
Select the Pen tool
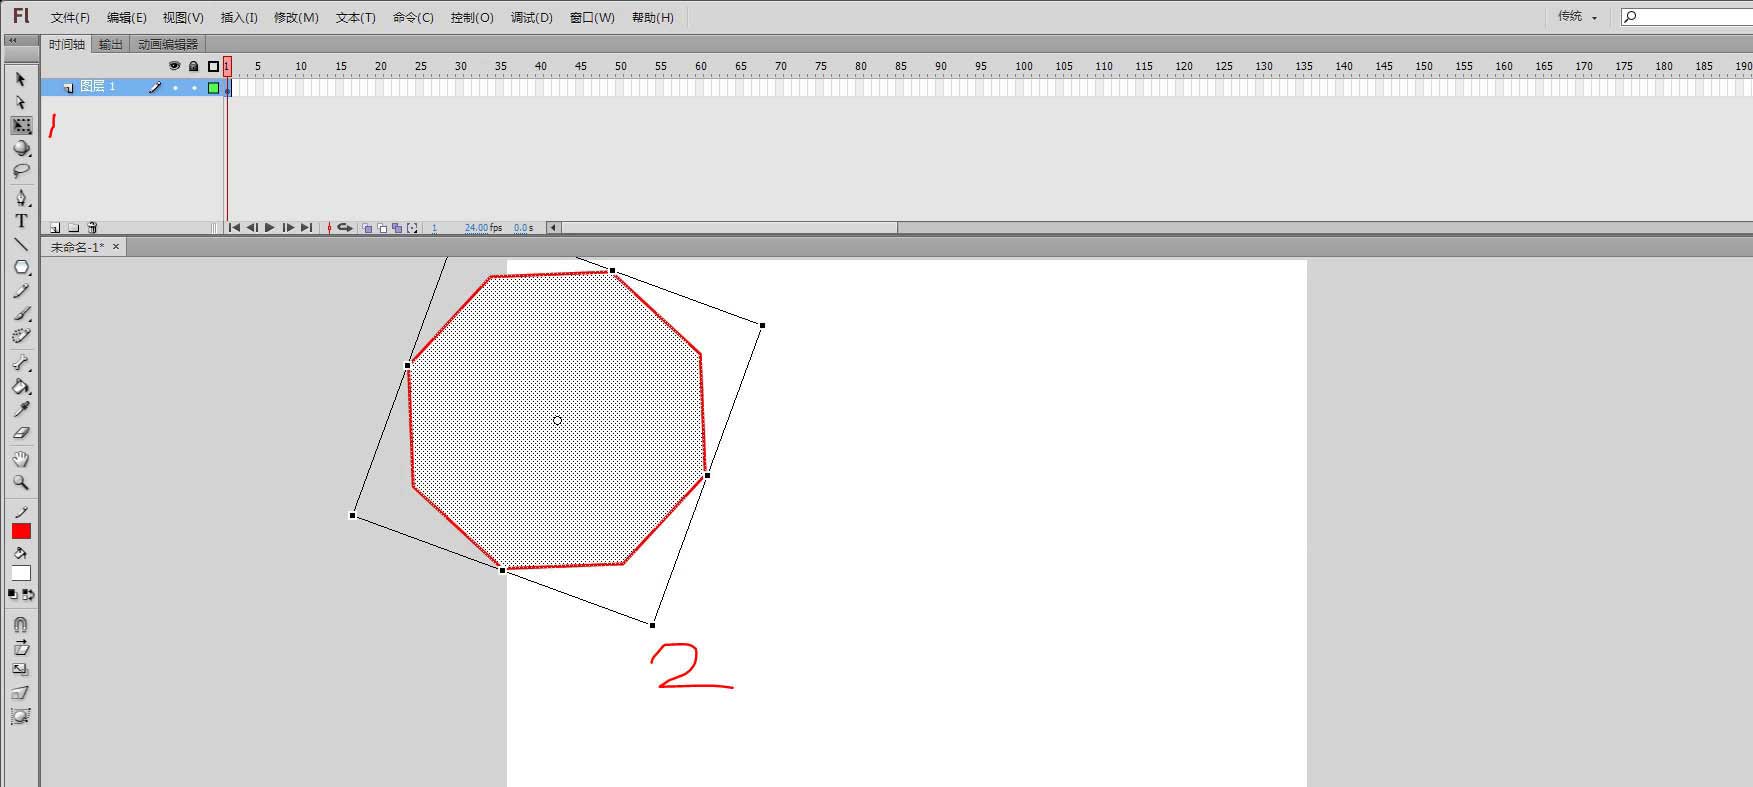point(21,197)
